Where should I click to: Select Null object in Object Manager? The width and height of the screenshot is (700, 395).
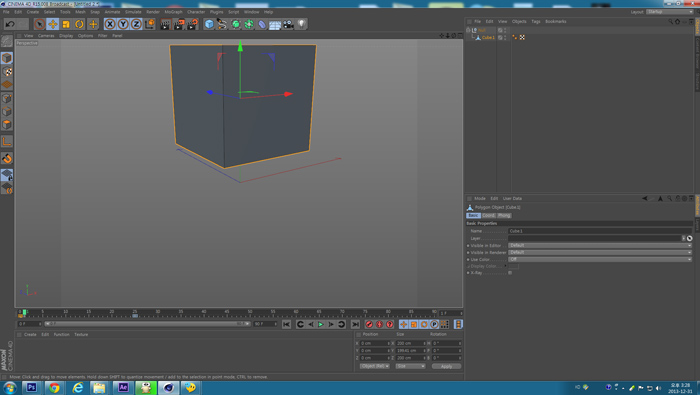click(481, 30)
